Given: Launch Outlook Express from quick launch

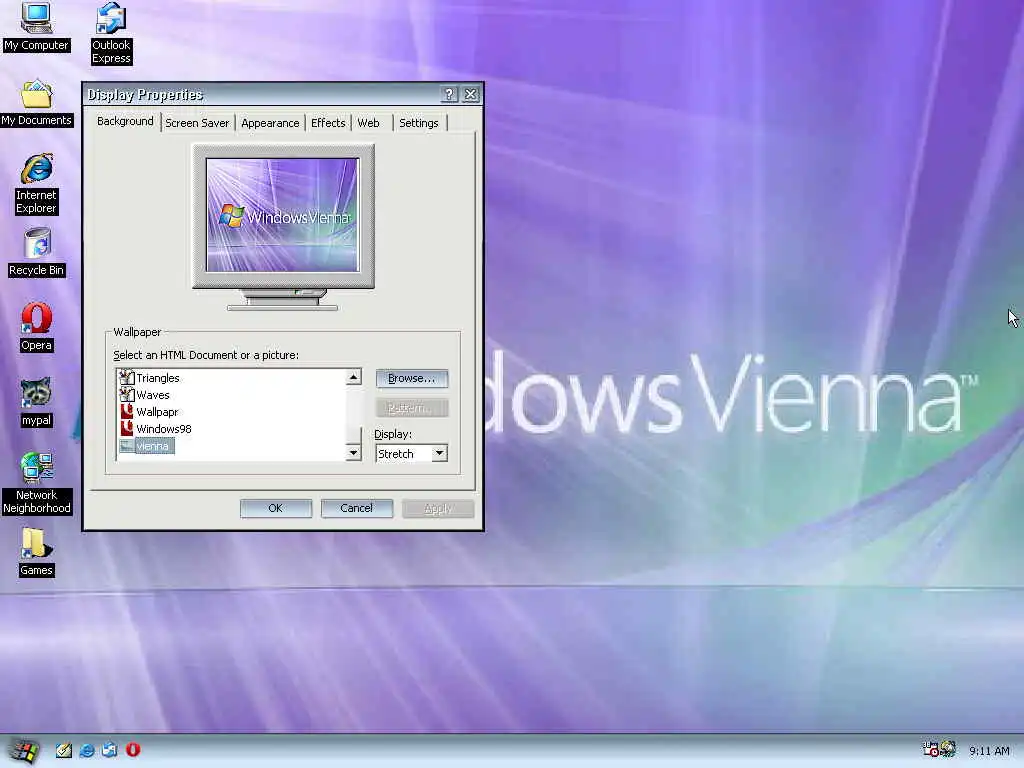Looking at the screenshot, I should [x=109, y=750].
